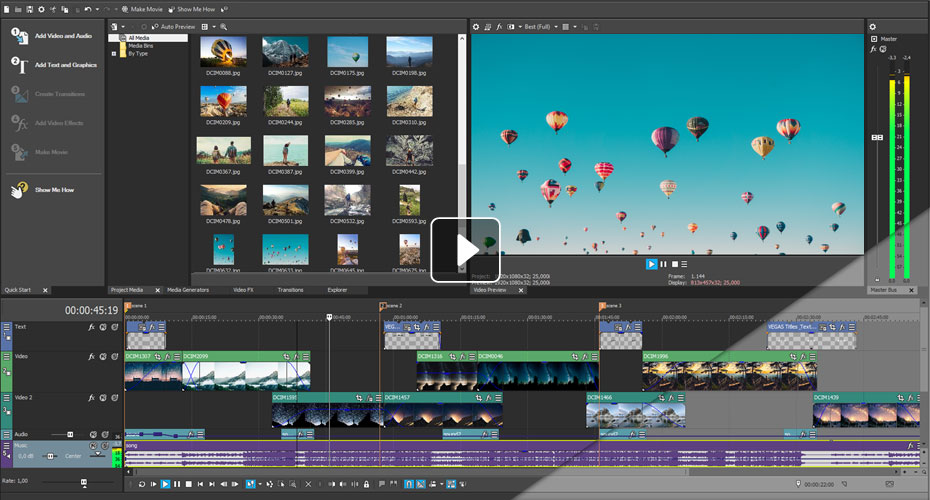The height and width of the screenshot is (500, 930).
Task: Click the Save project icon in top toolbar
Action: click(30, 9)
